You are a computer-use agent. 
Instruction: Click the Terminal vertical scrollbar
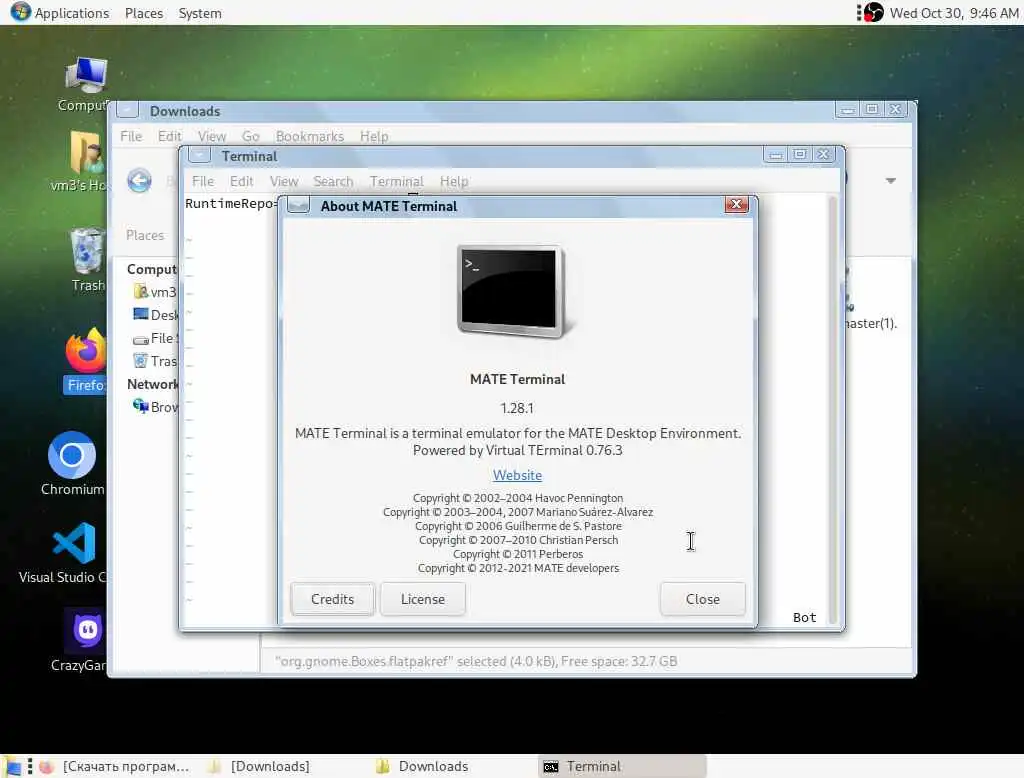coord(832,409)
